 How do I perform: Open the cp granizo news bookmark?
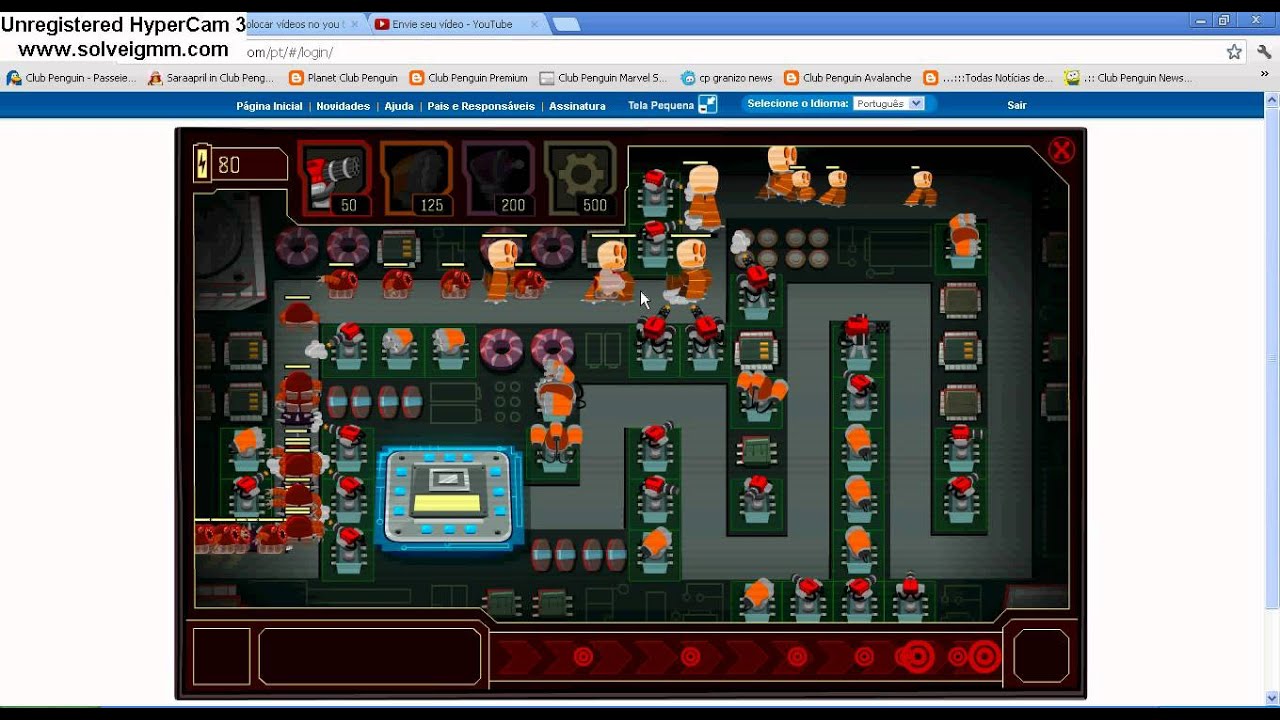[x=727, y=77]
